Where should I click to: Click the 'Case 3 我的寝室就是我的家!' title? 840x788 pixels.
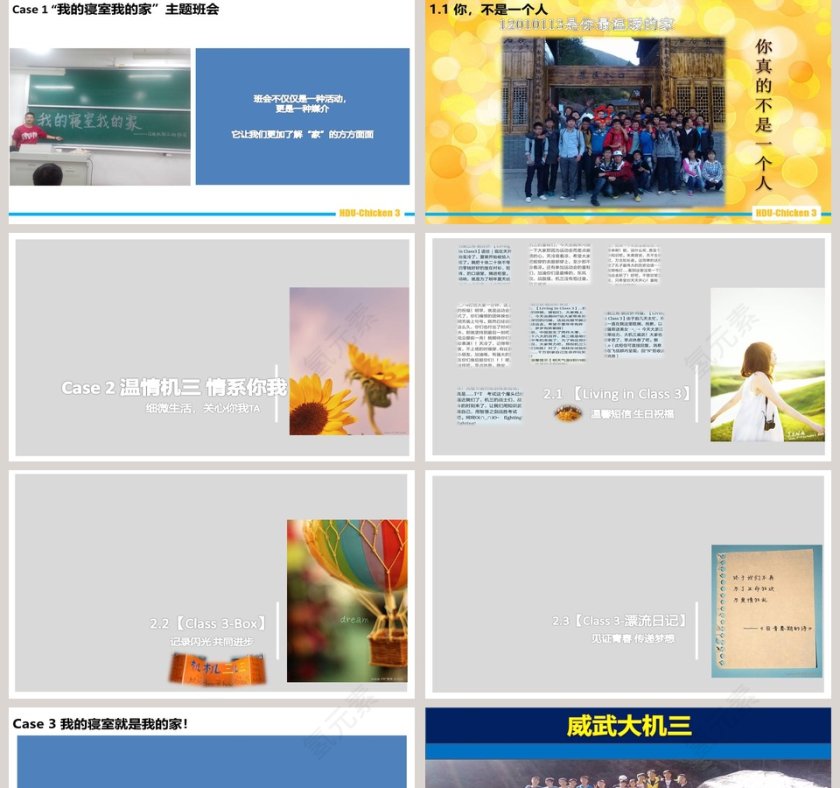(x=100, y=723)
